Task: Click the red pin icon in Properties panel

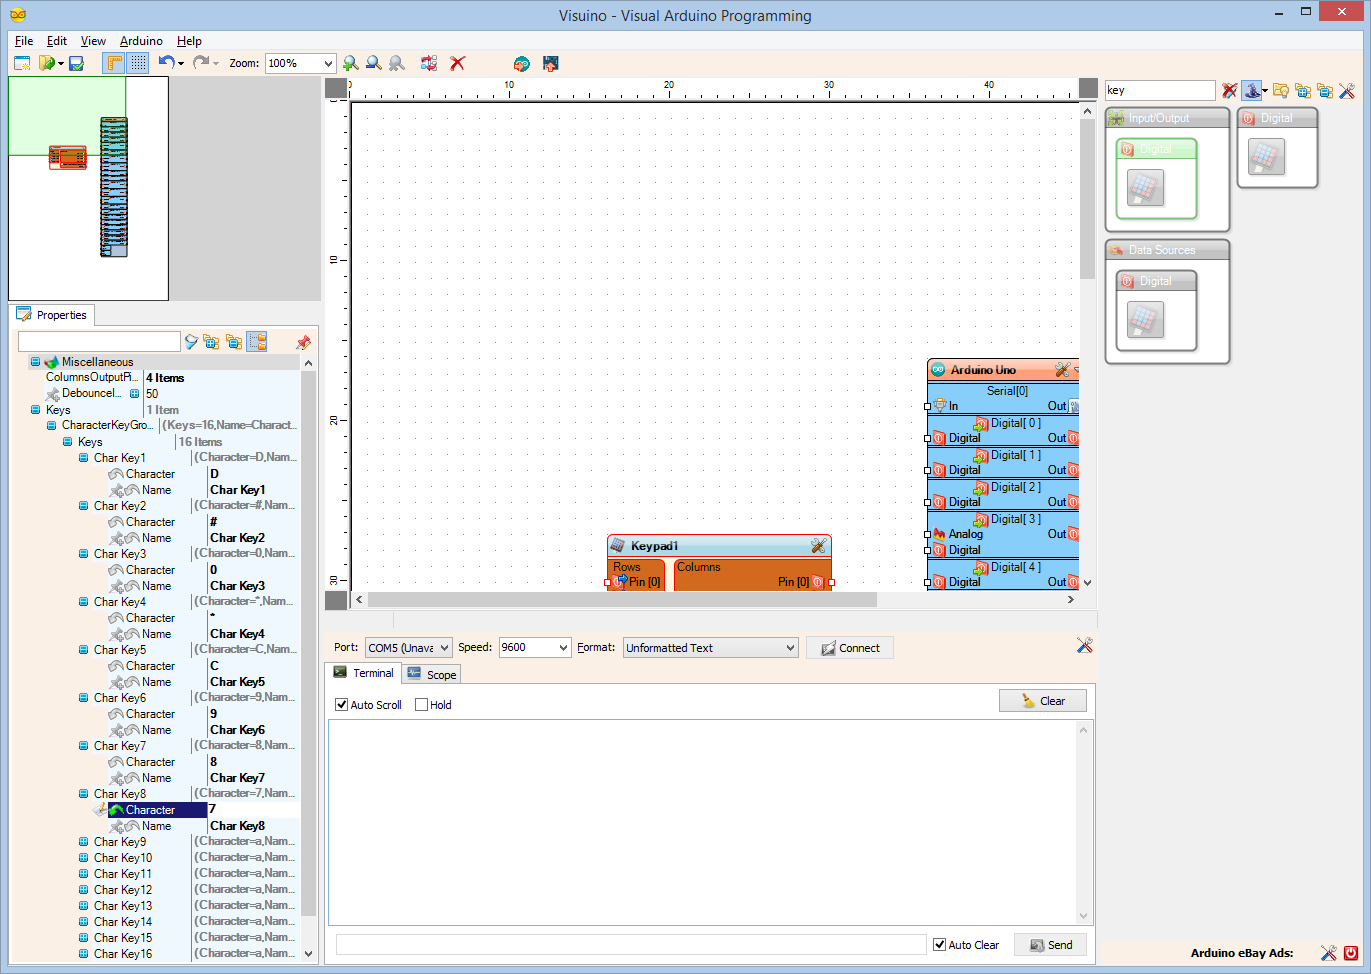Action: [303, 341]
